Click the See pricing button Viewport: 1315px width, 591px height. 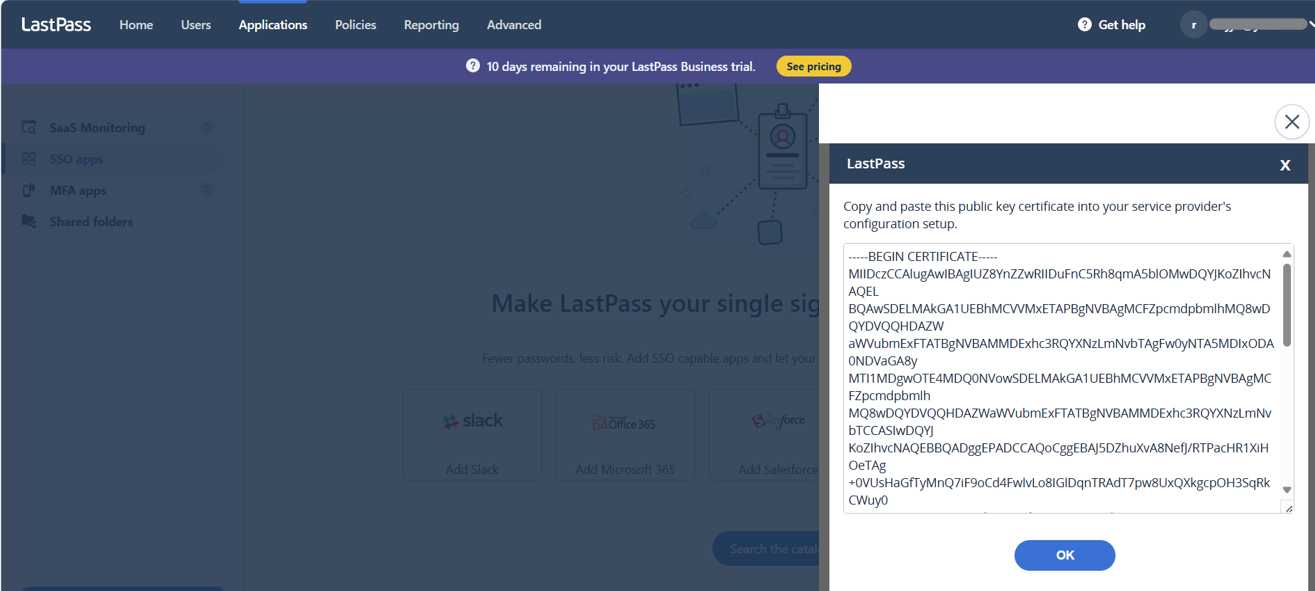coord(814,66)
